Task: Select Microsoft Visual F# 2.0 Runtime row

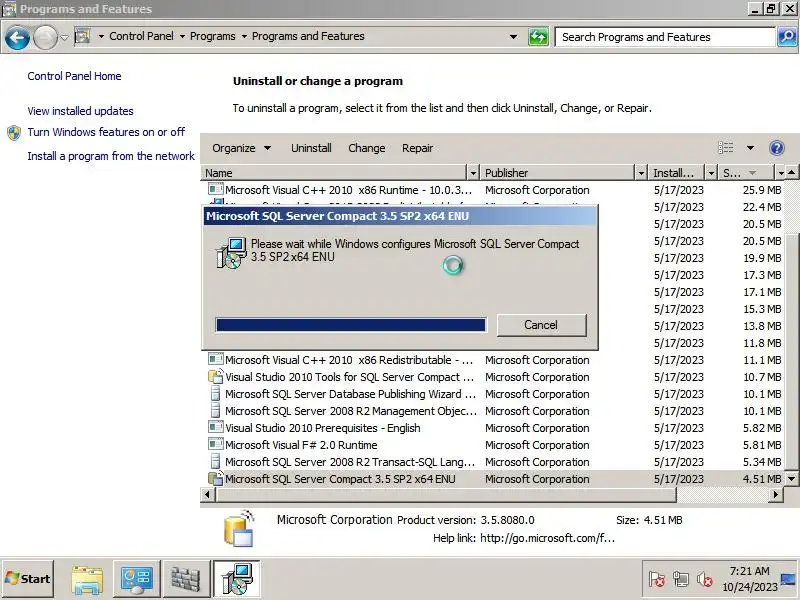Action: click(x=494, y=445)
